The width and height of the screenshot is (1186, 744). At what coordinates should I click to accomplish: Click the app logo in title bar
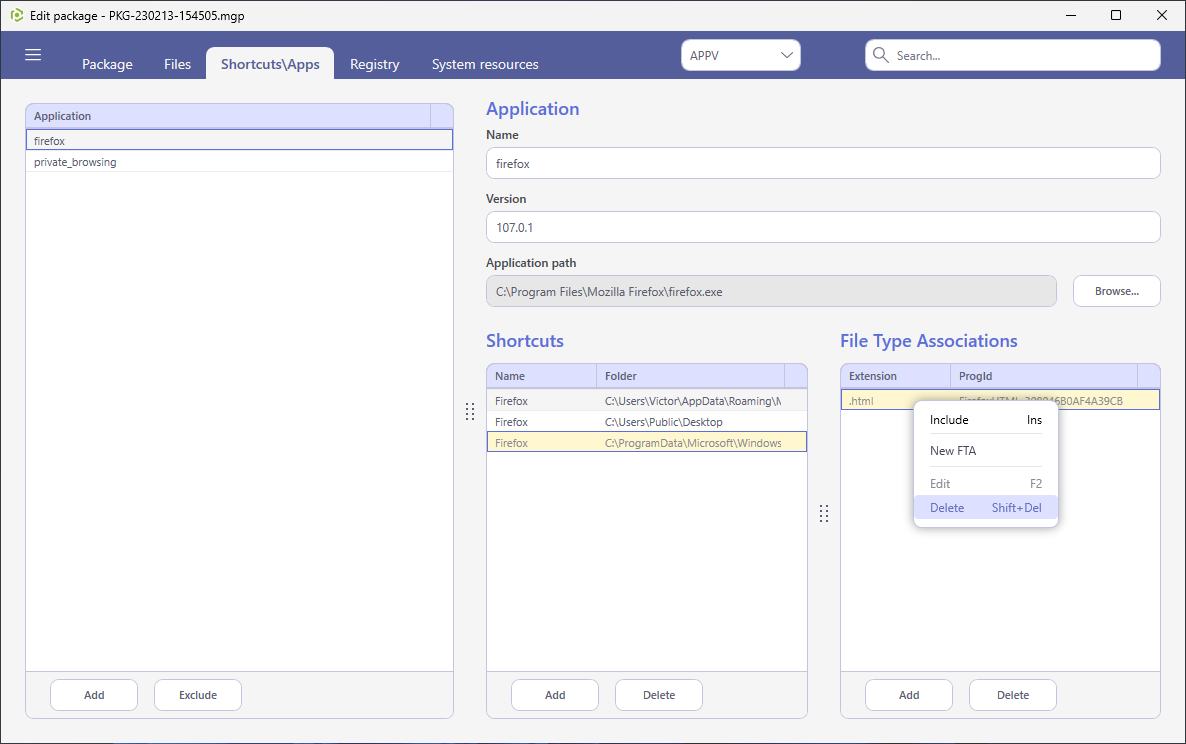click(x=17, y=15)
